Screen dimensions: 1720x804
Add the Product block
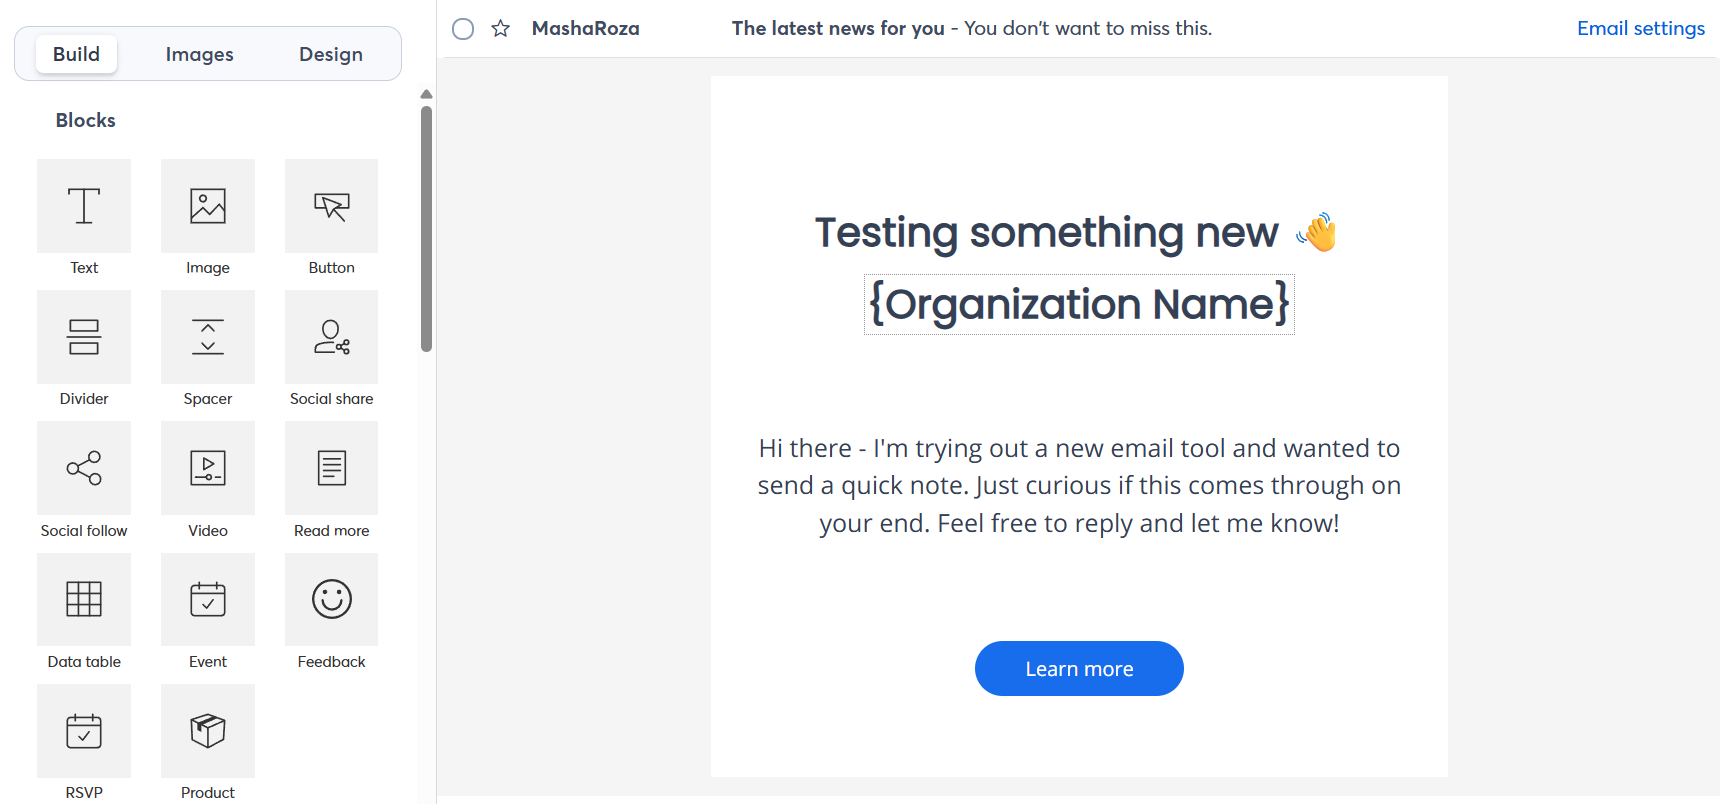click(x=207, y=731)
